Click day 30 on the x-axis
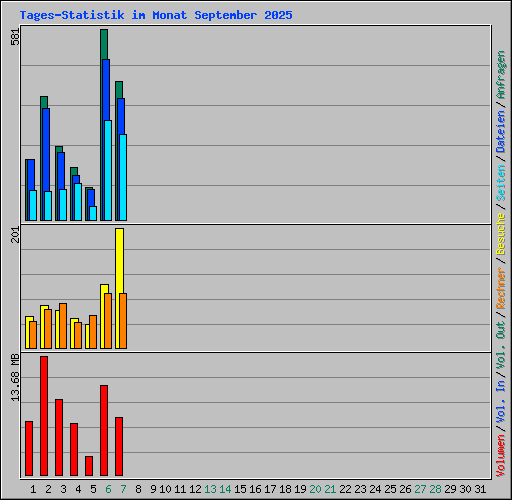The width and height of the screenshot is (512, 500). 465,489
